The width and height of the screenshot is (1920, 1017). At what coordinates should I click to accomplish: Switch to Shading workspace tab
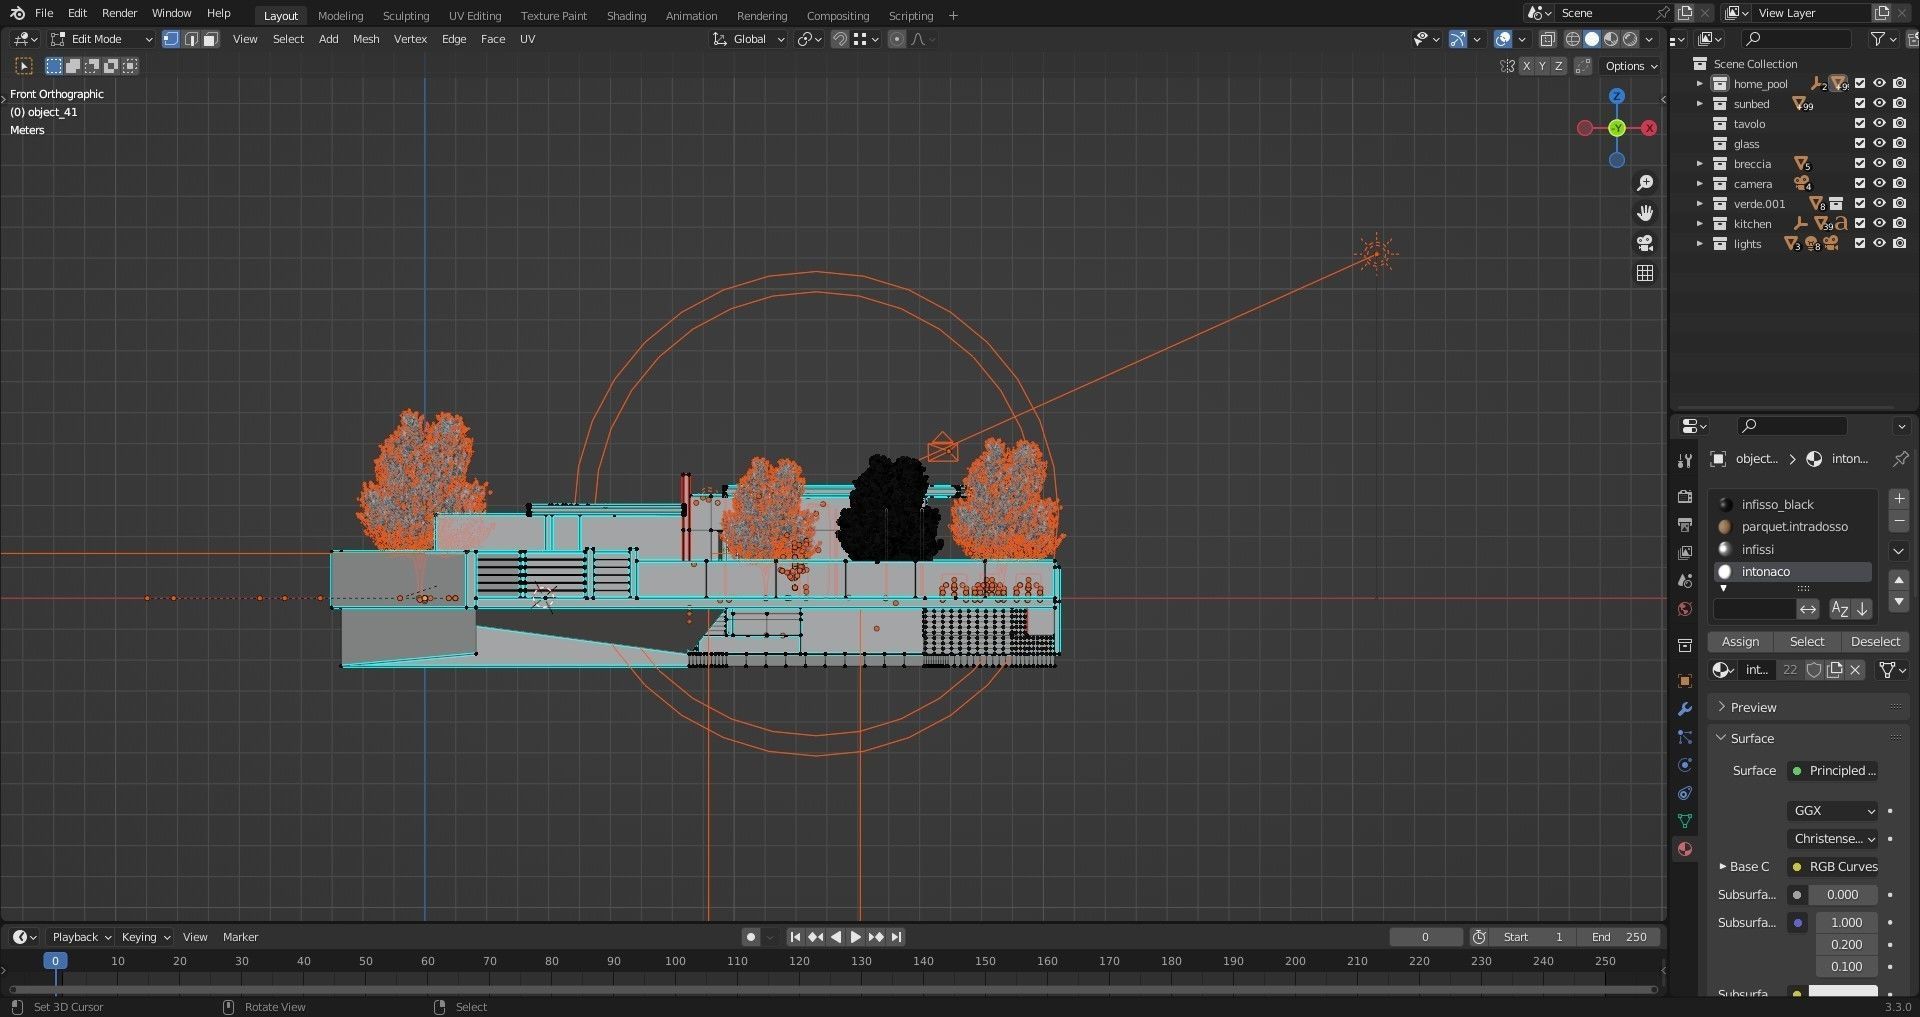[626, 16]
